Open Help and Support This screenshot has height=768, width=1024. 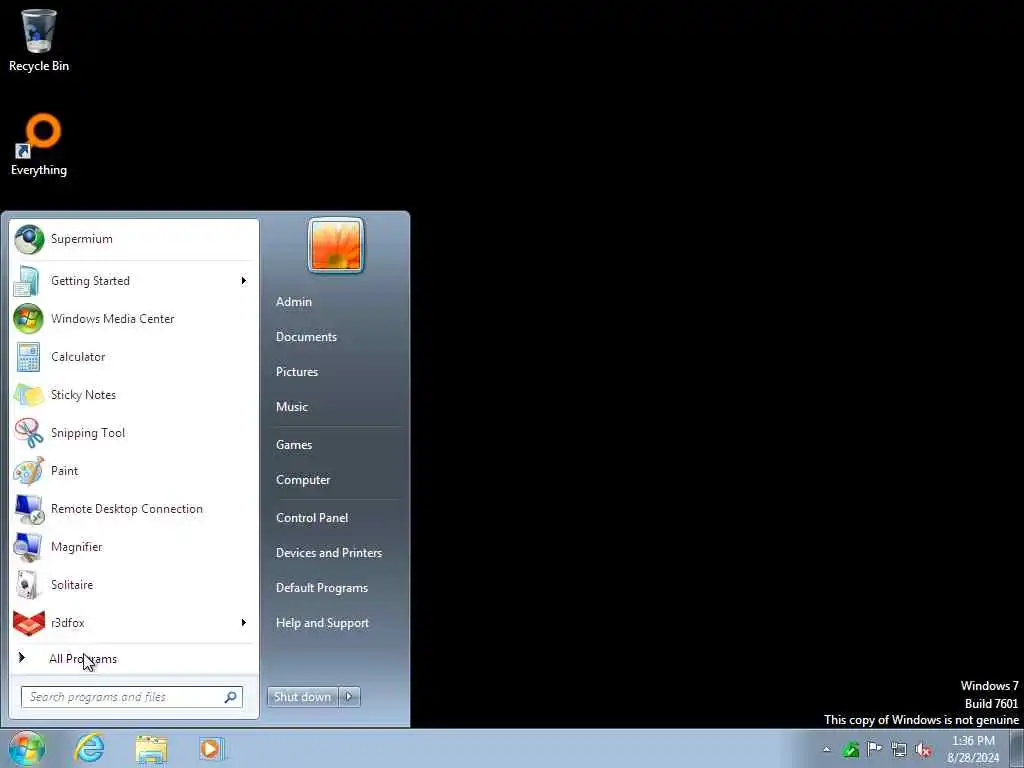(x=323, y=623)
